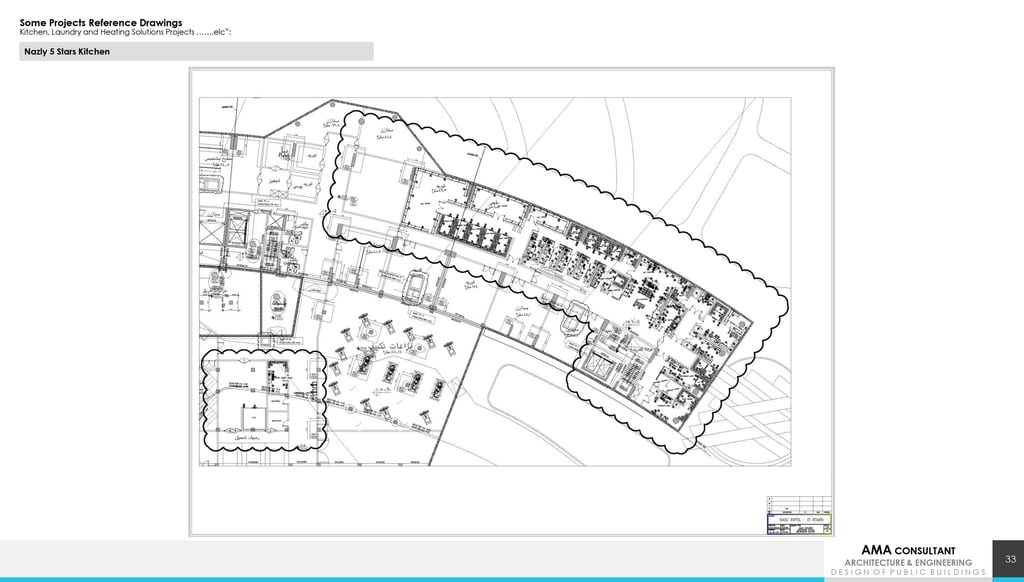
Task: Click the "AMA CONSULTANT" logo text
Action: tap(908, 551)
